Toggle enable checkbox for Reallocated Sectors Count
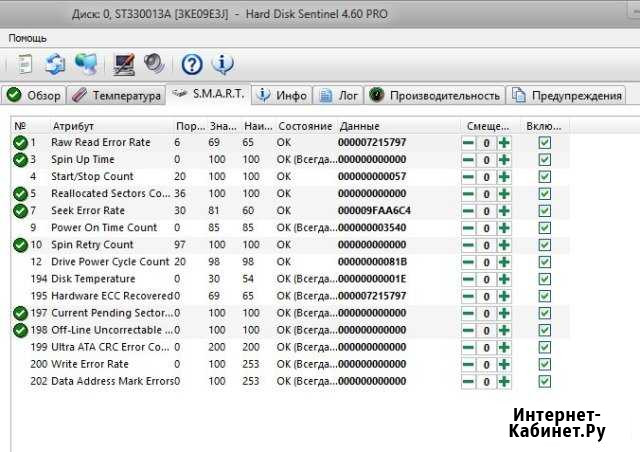This screenshot has width=640, height=452. tap(544, 194)
